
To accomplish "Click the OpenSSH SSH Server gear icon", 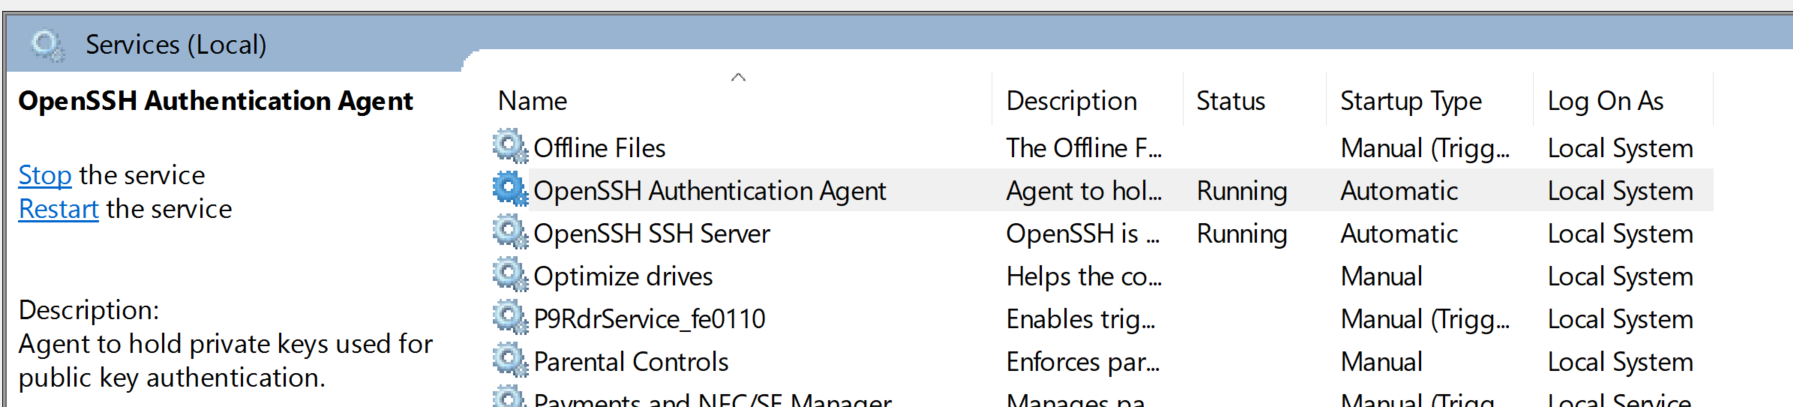I will [x=510, y=233].
